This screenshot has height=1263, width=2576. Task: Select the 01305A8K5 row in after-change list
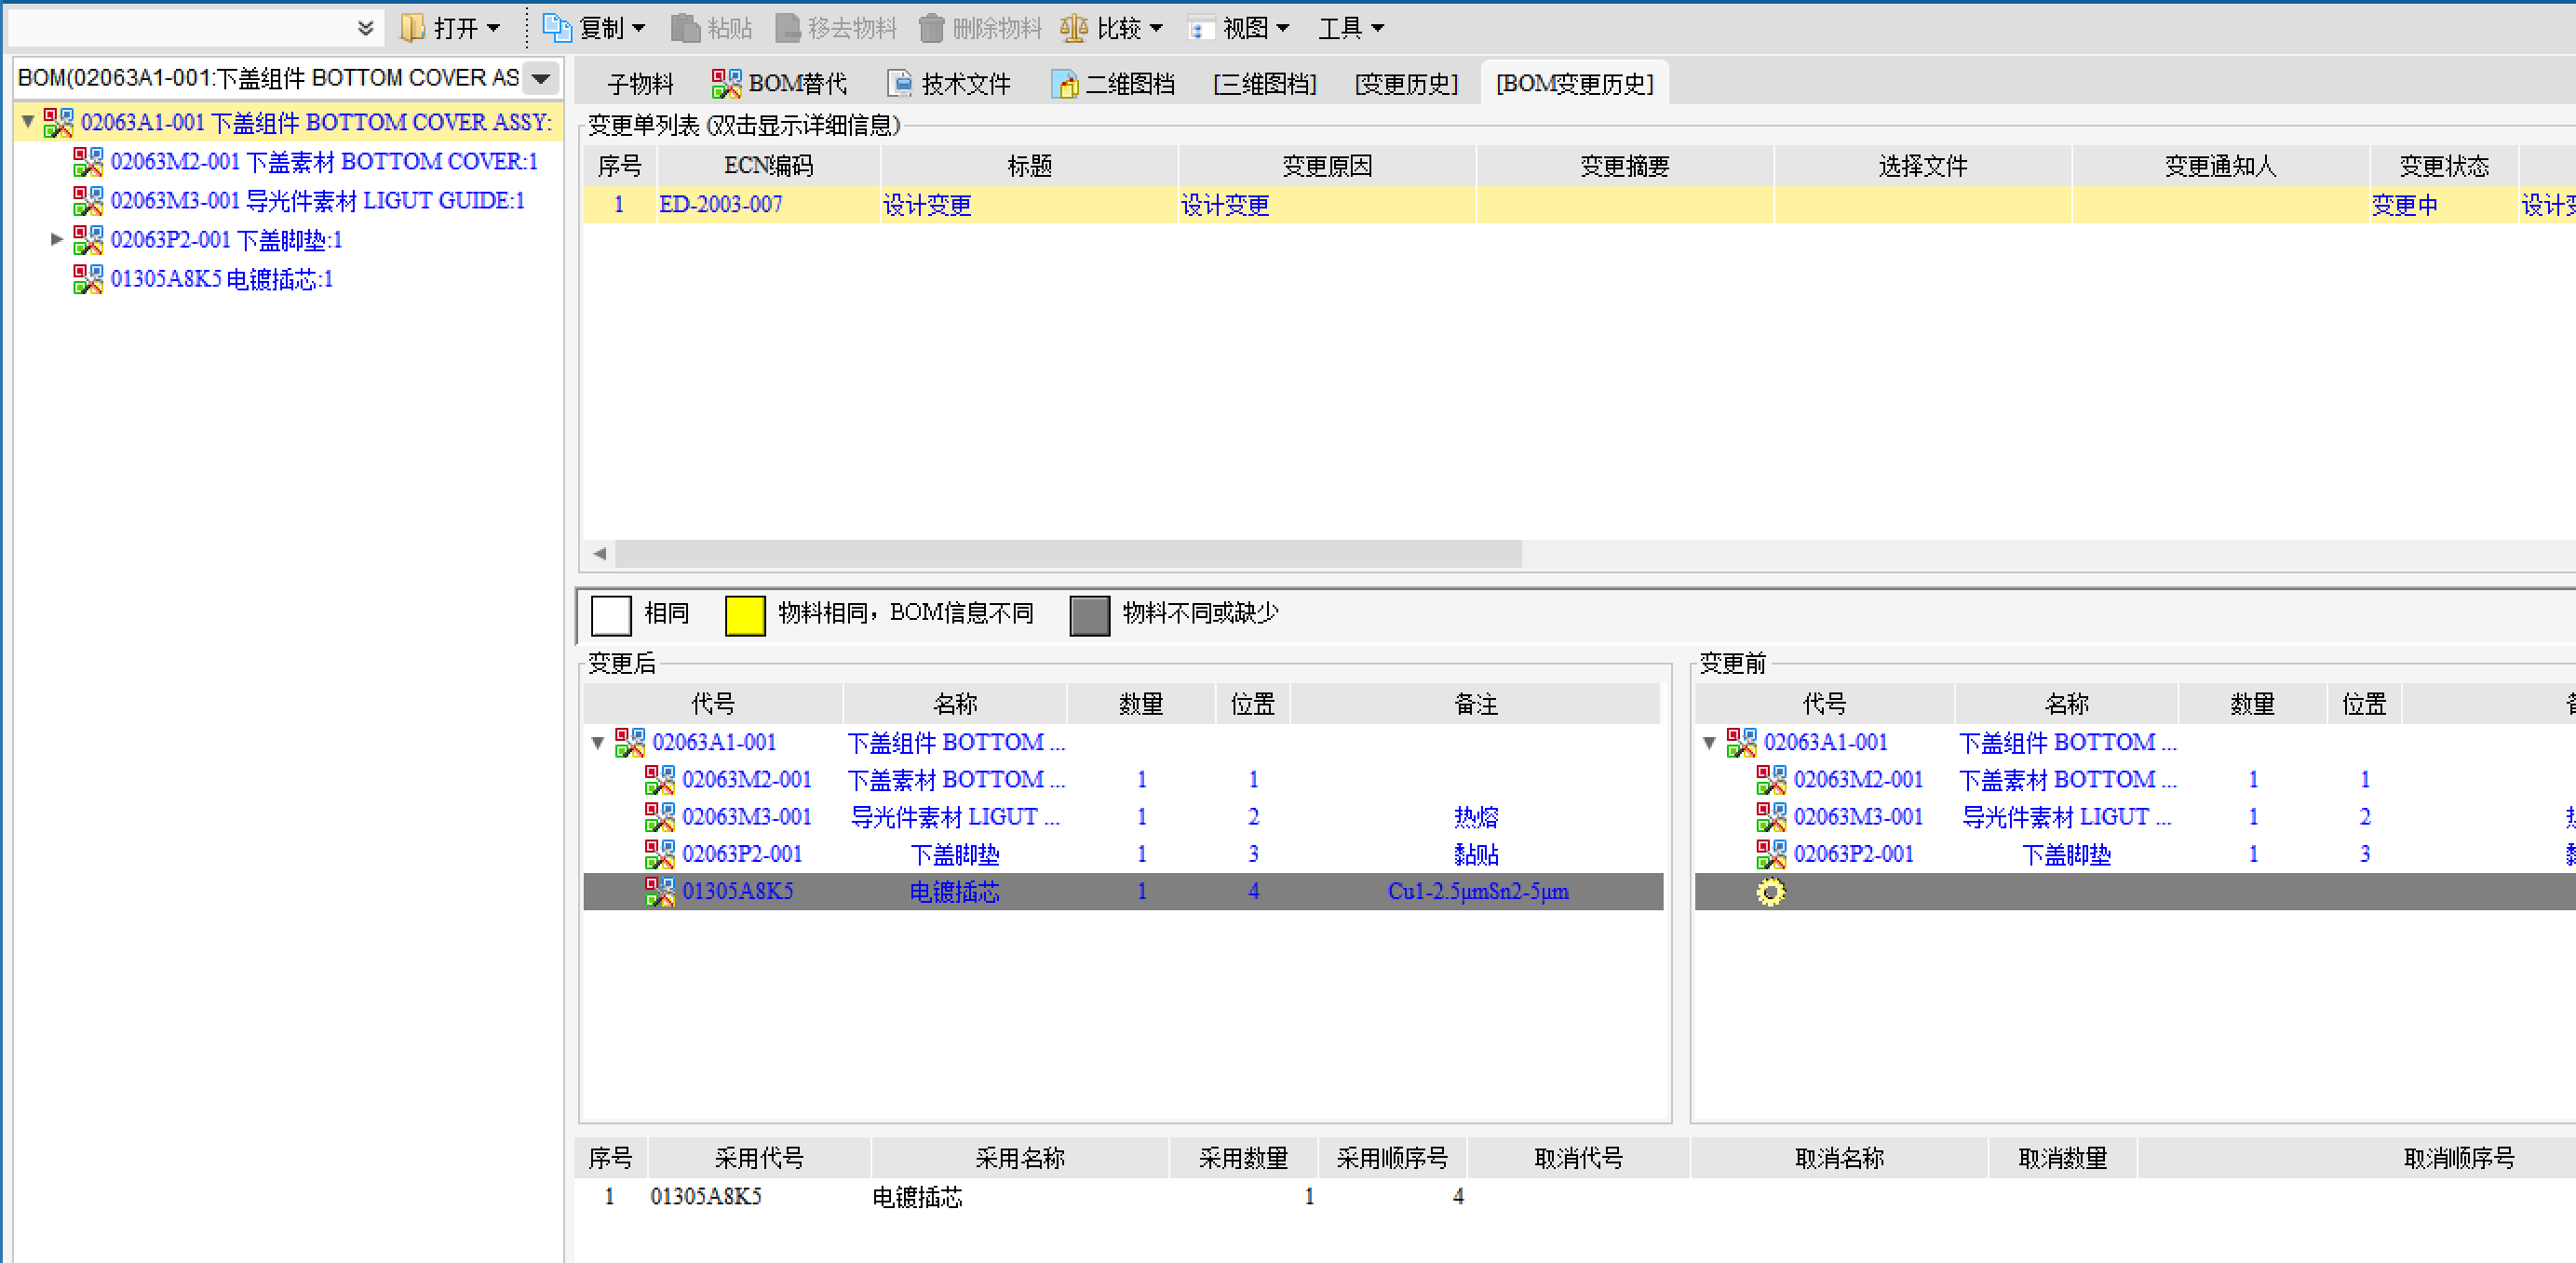pos(738,891)
